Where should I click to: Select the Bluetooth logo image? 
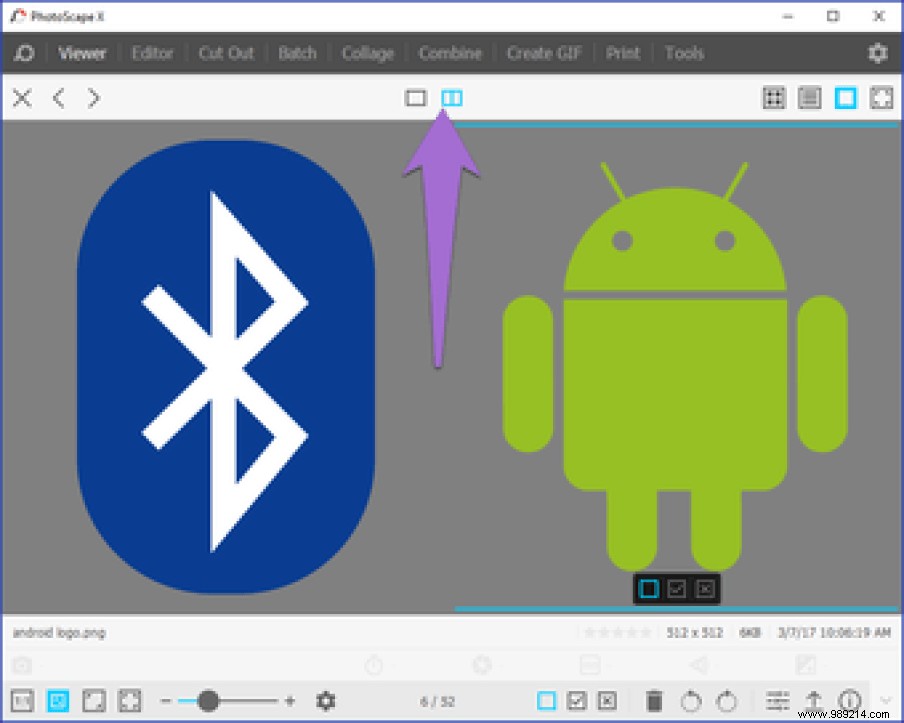pyautogui.click(x=225, y=368)
